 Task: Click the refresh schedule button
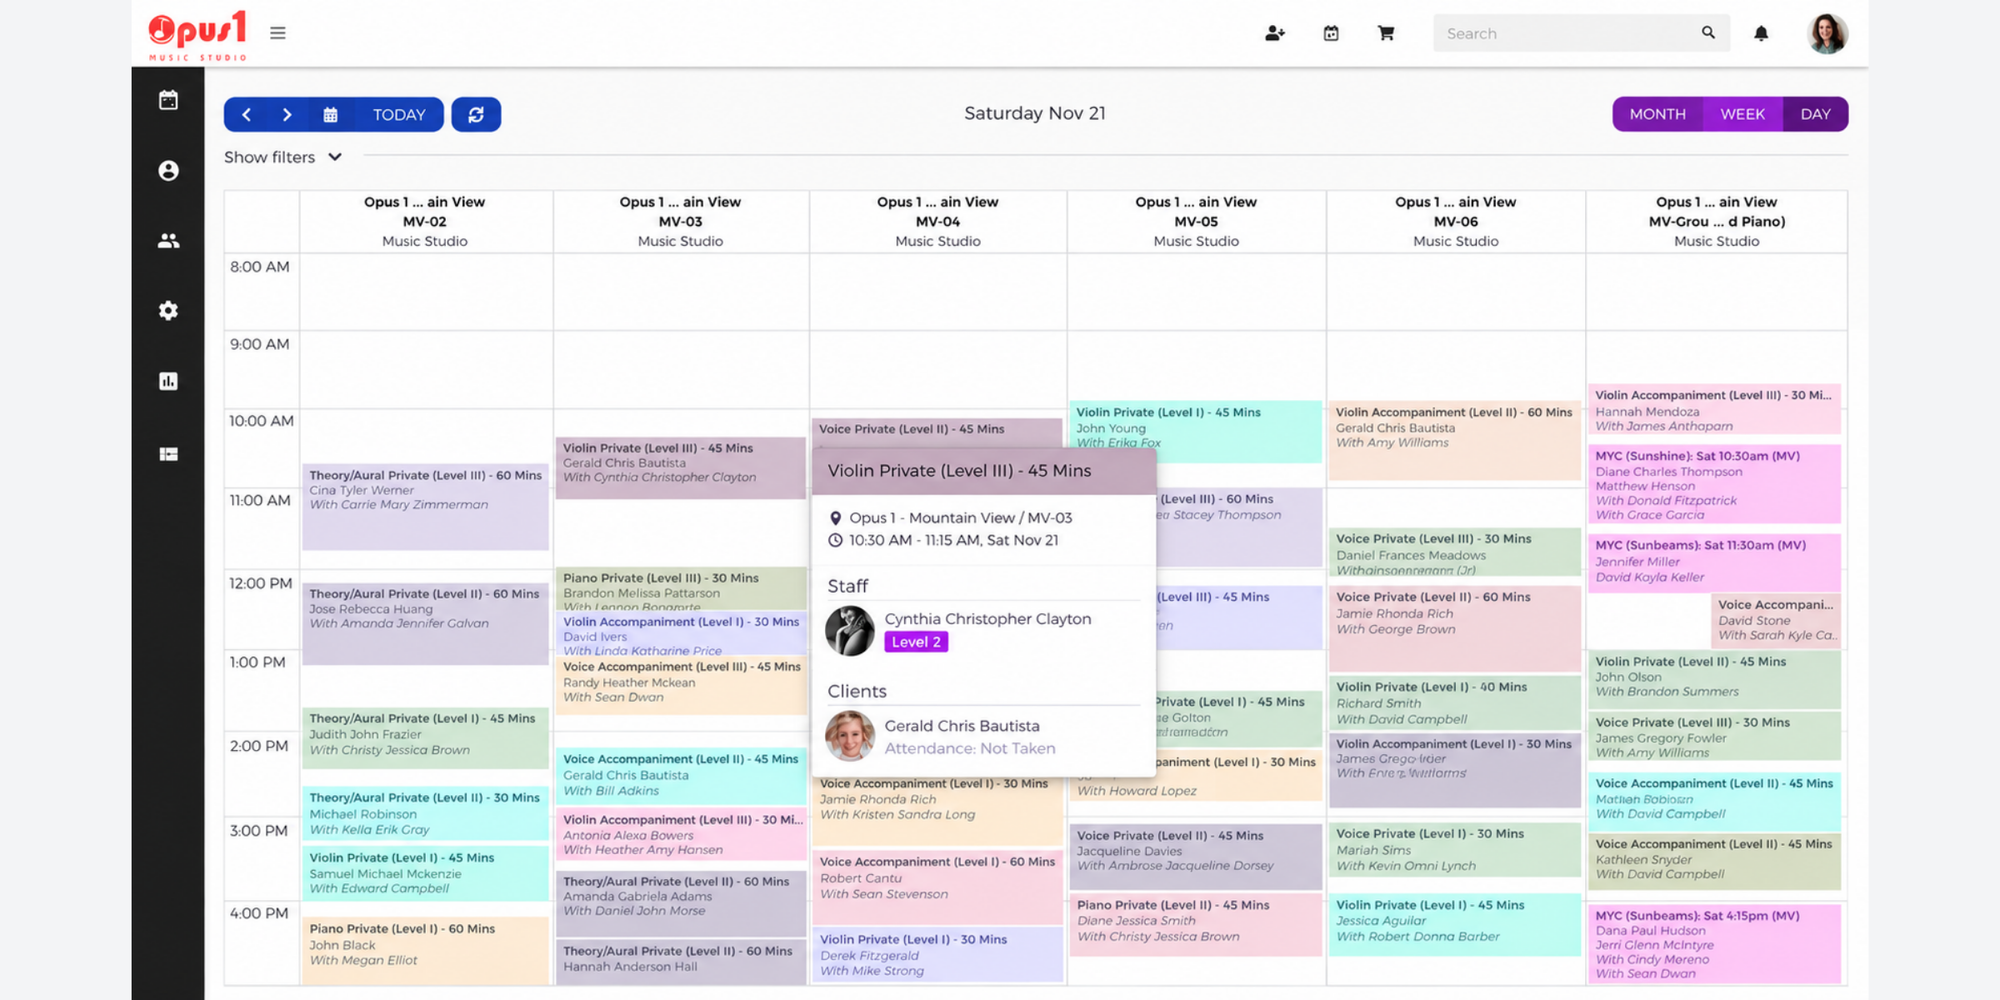click(476, 115)
